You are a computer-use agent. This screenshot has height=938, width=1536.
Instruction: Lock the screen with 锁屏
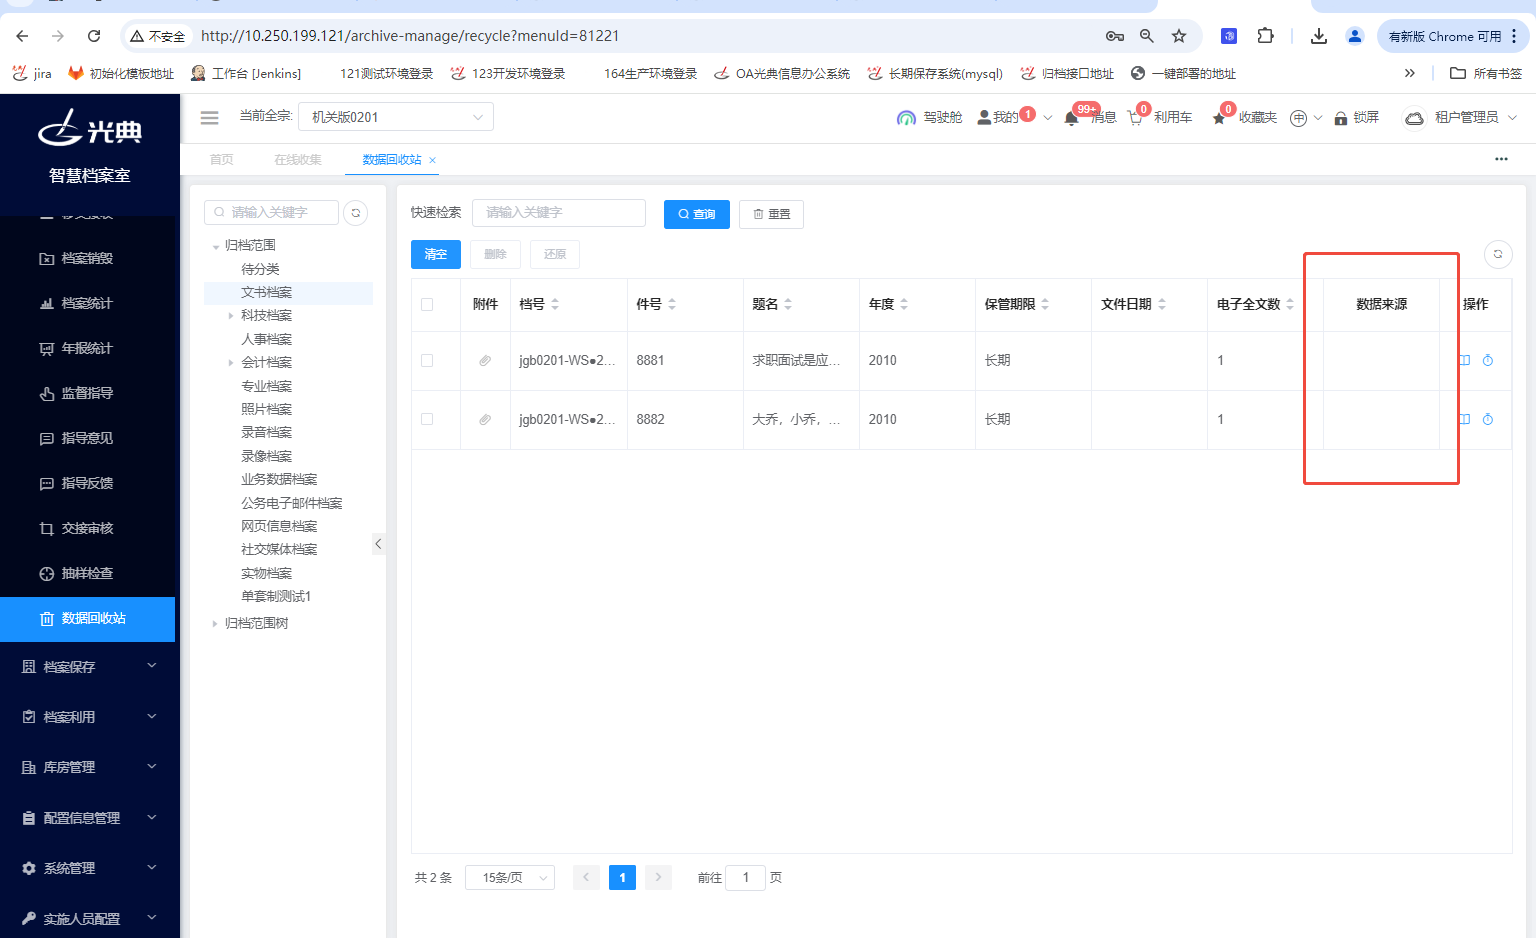[1356, 118]
